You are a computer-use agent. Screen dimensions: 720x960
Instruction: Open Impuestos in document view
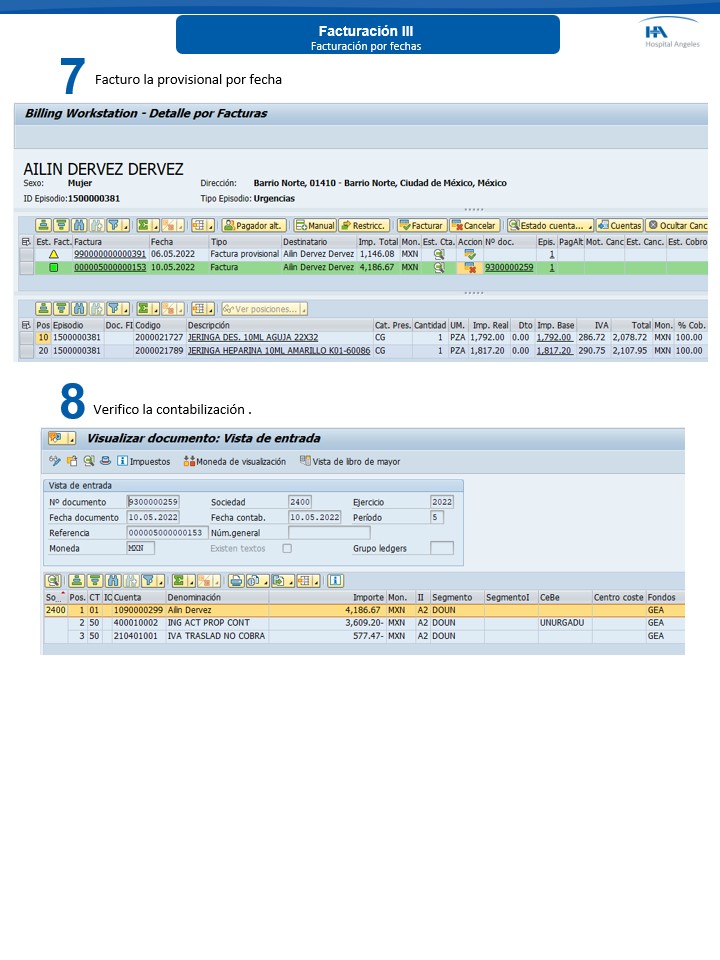tap(143, 461)
